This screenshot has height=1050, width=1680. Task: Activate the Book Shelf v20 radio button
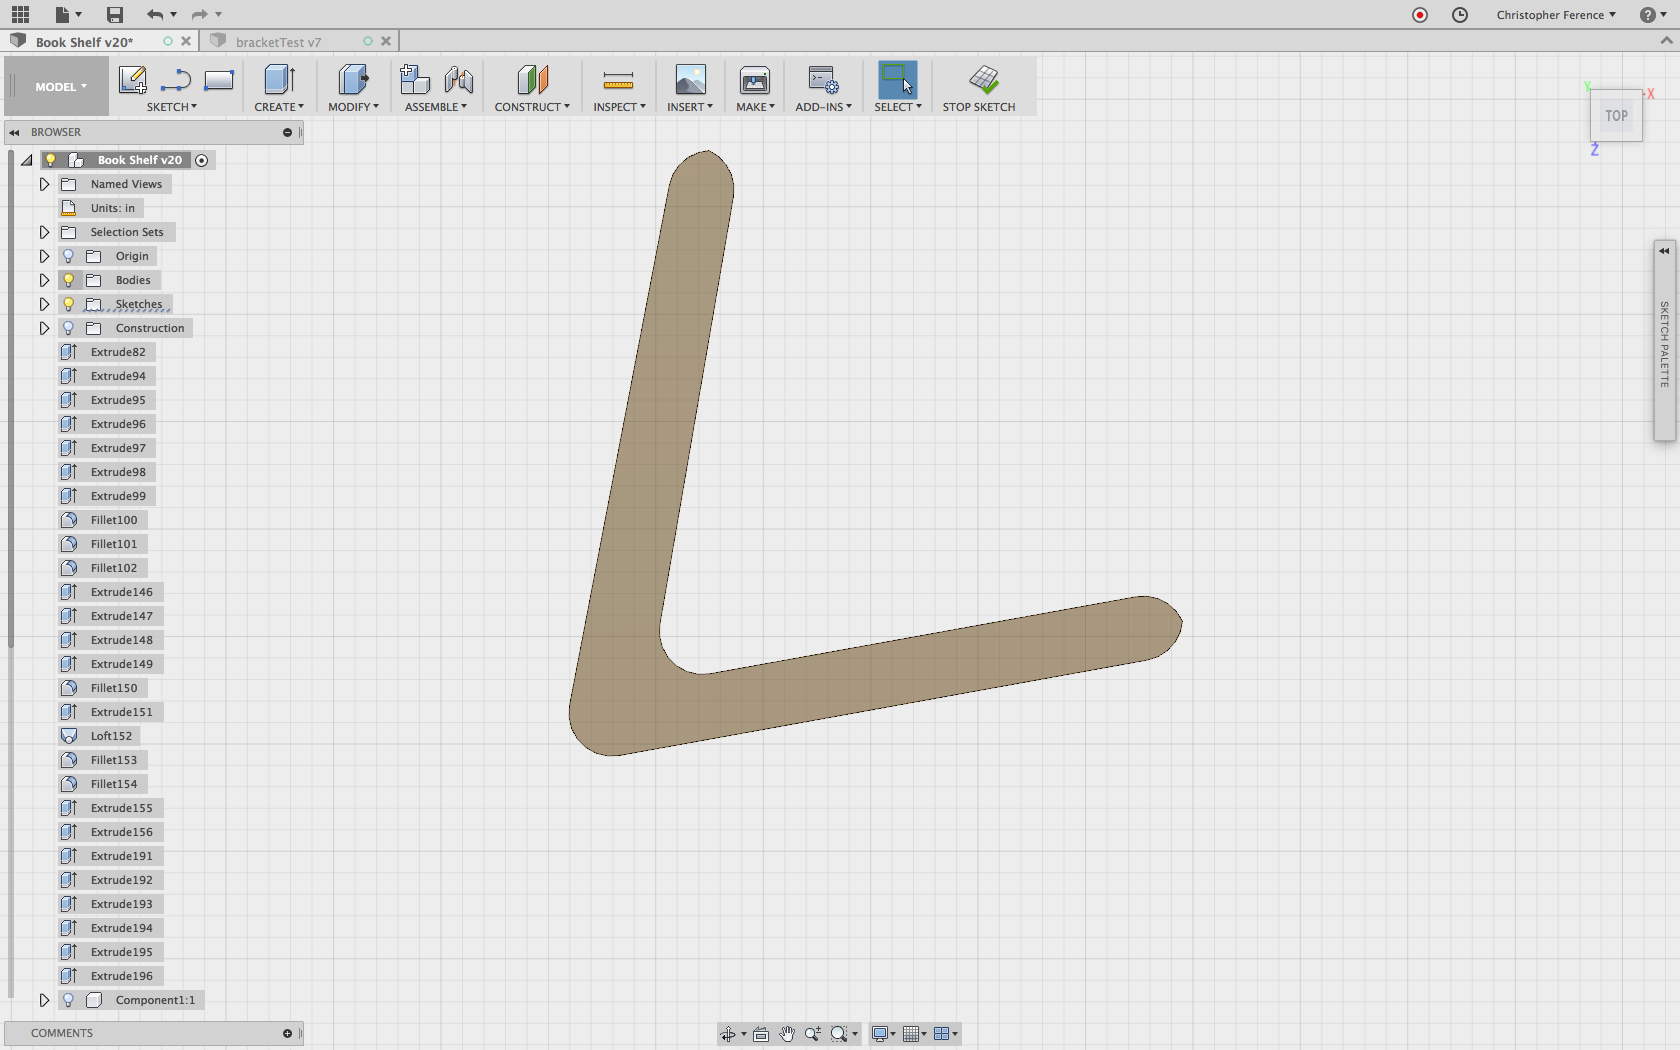[x=201, y=160]
